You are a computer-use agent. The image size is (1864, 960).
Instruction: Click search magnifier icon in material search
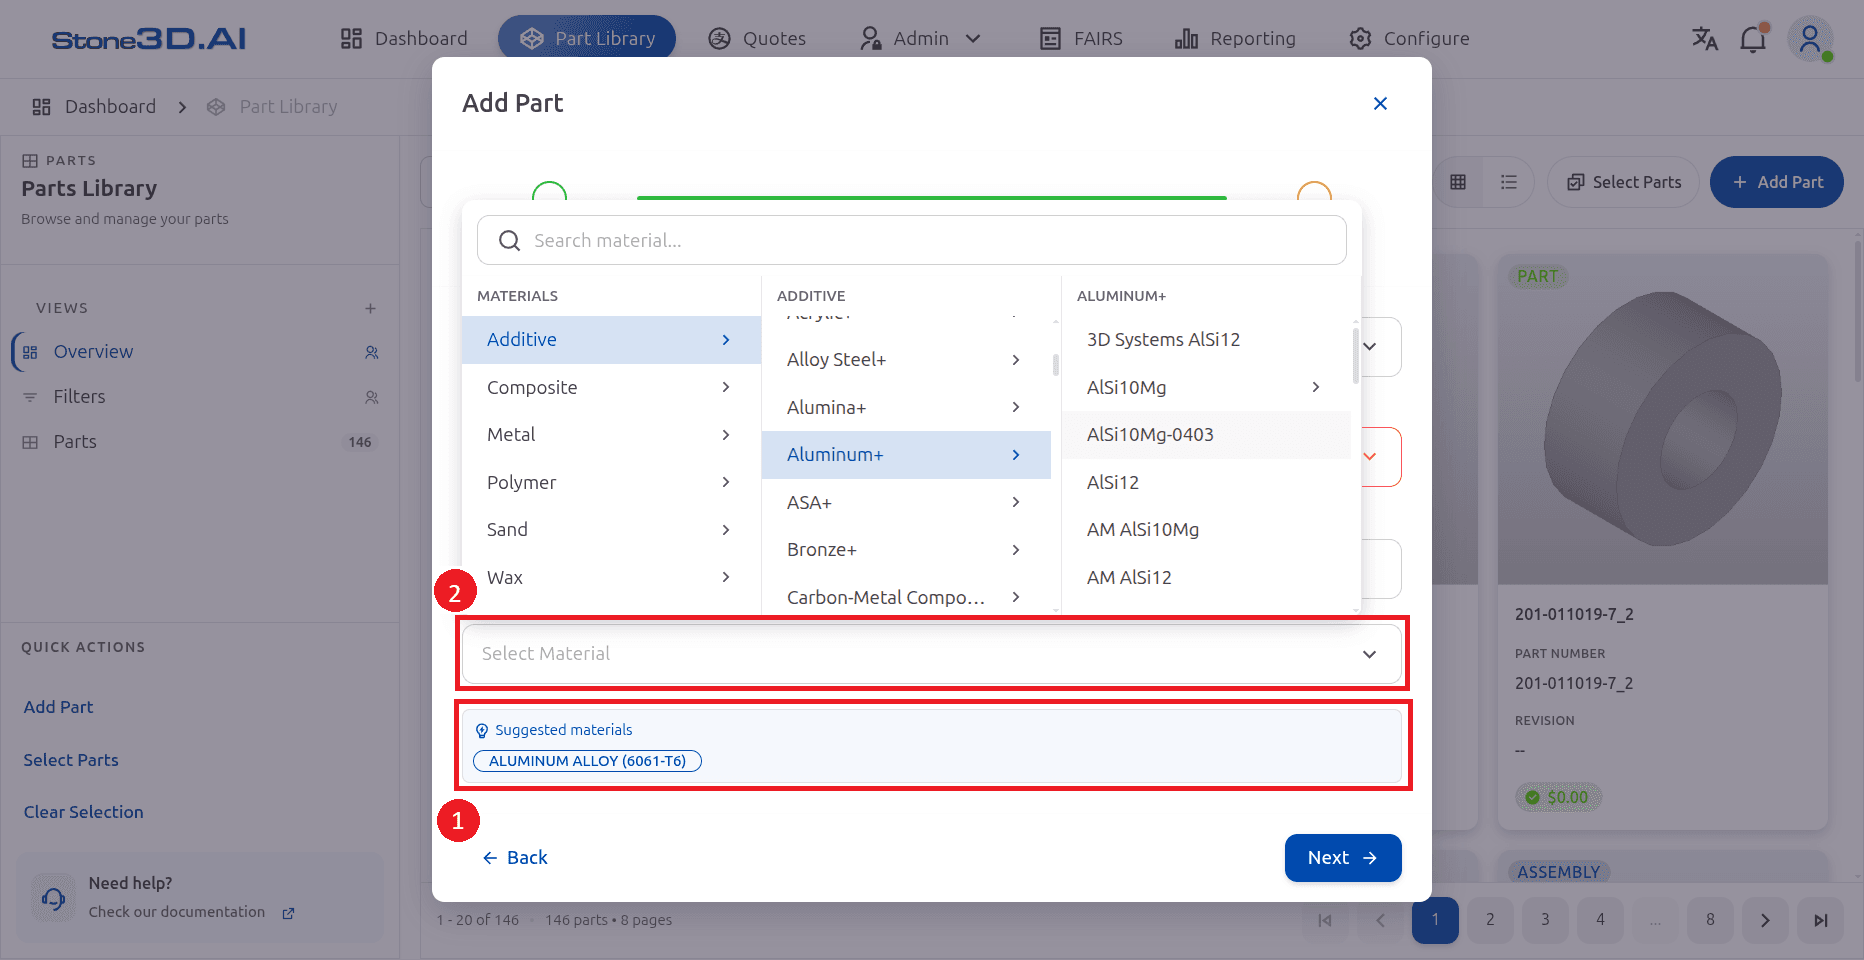[x=509, y=240]
